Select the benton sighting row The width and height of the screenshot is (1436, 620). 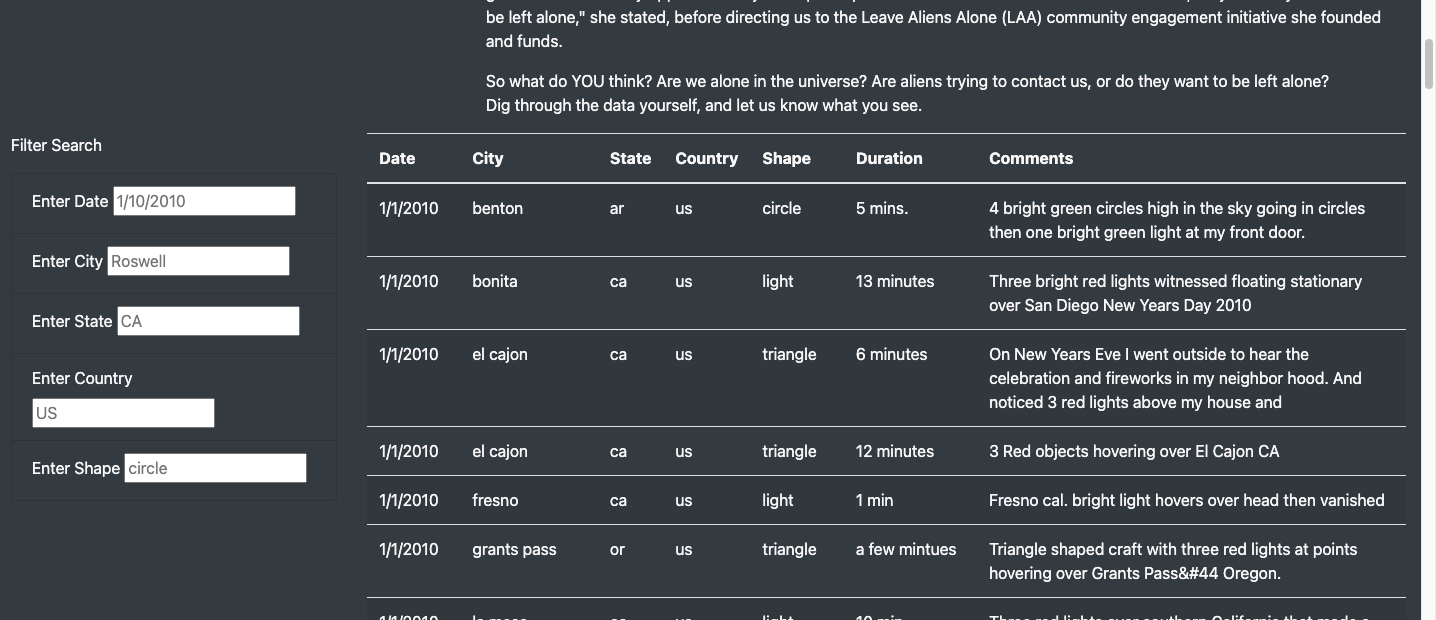(886, 220)
